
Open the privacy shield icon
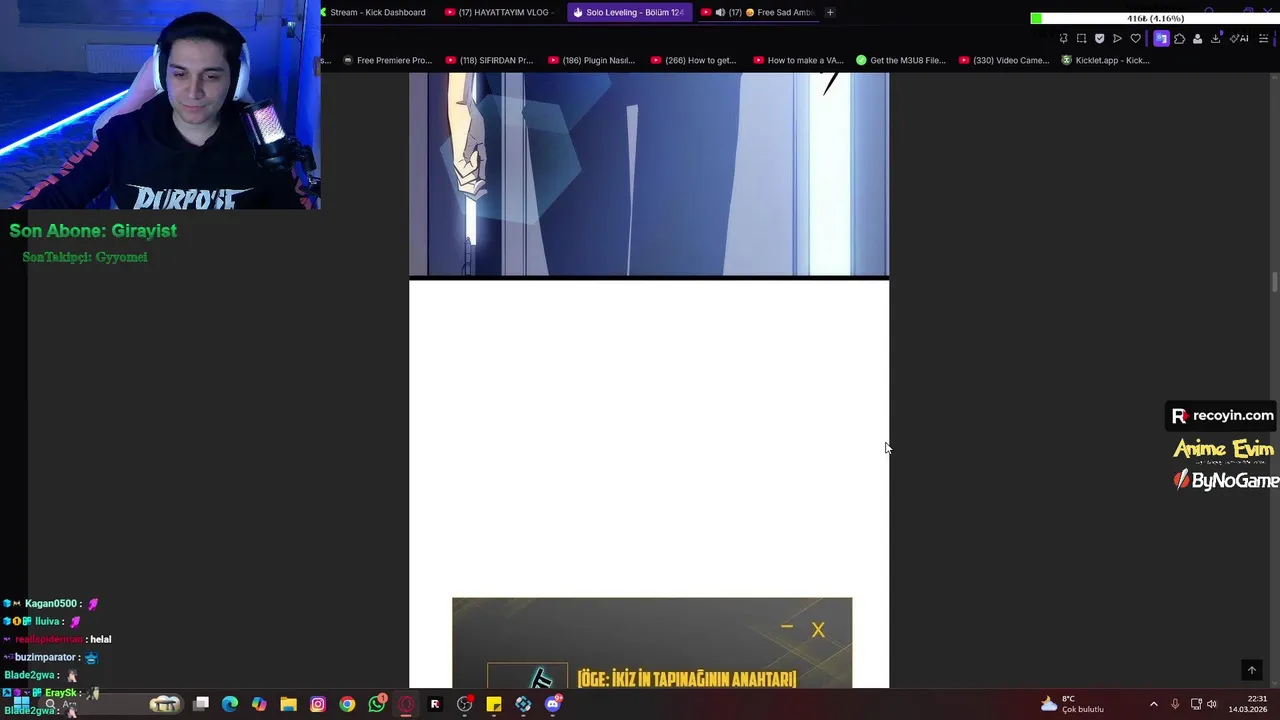tap(1099, 39)
